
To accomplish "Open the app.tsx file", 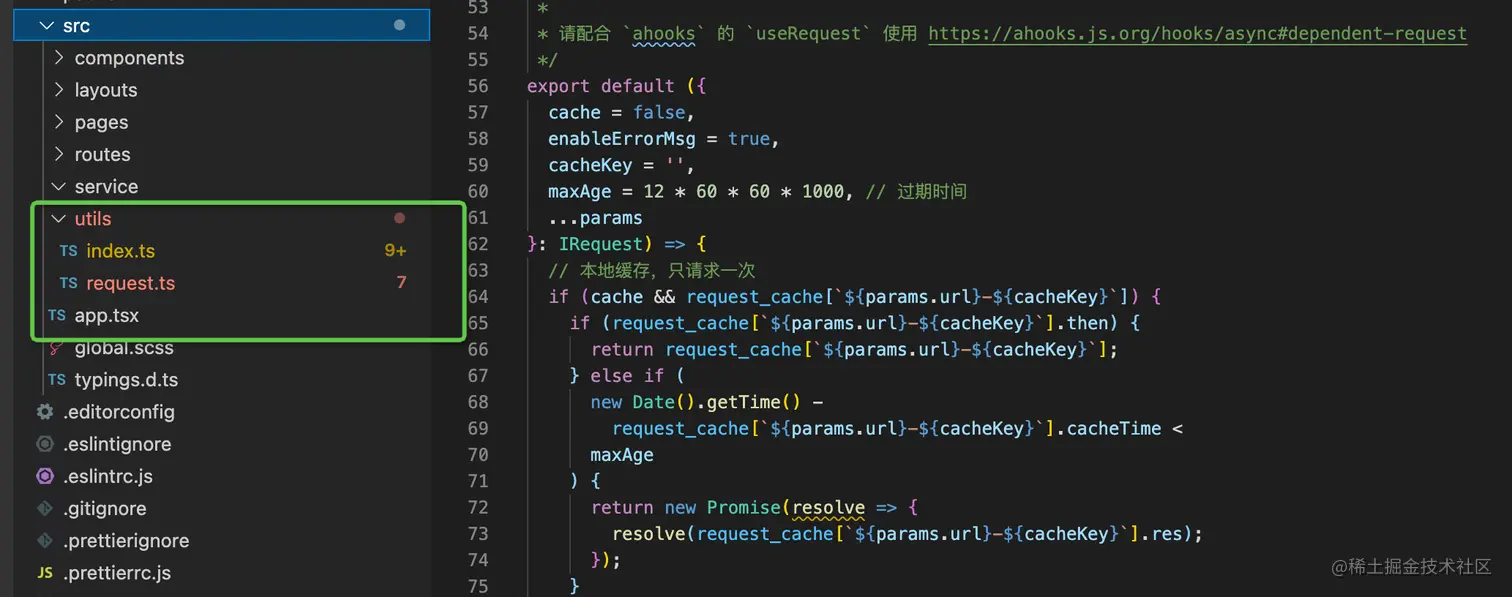I will coord(106,315).
